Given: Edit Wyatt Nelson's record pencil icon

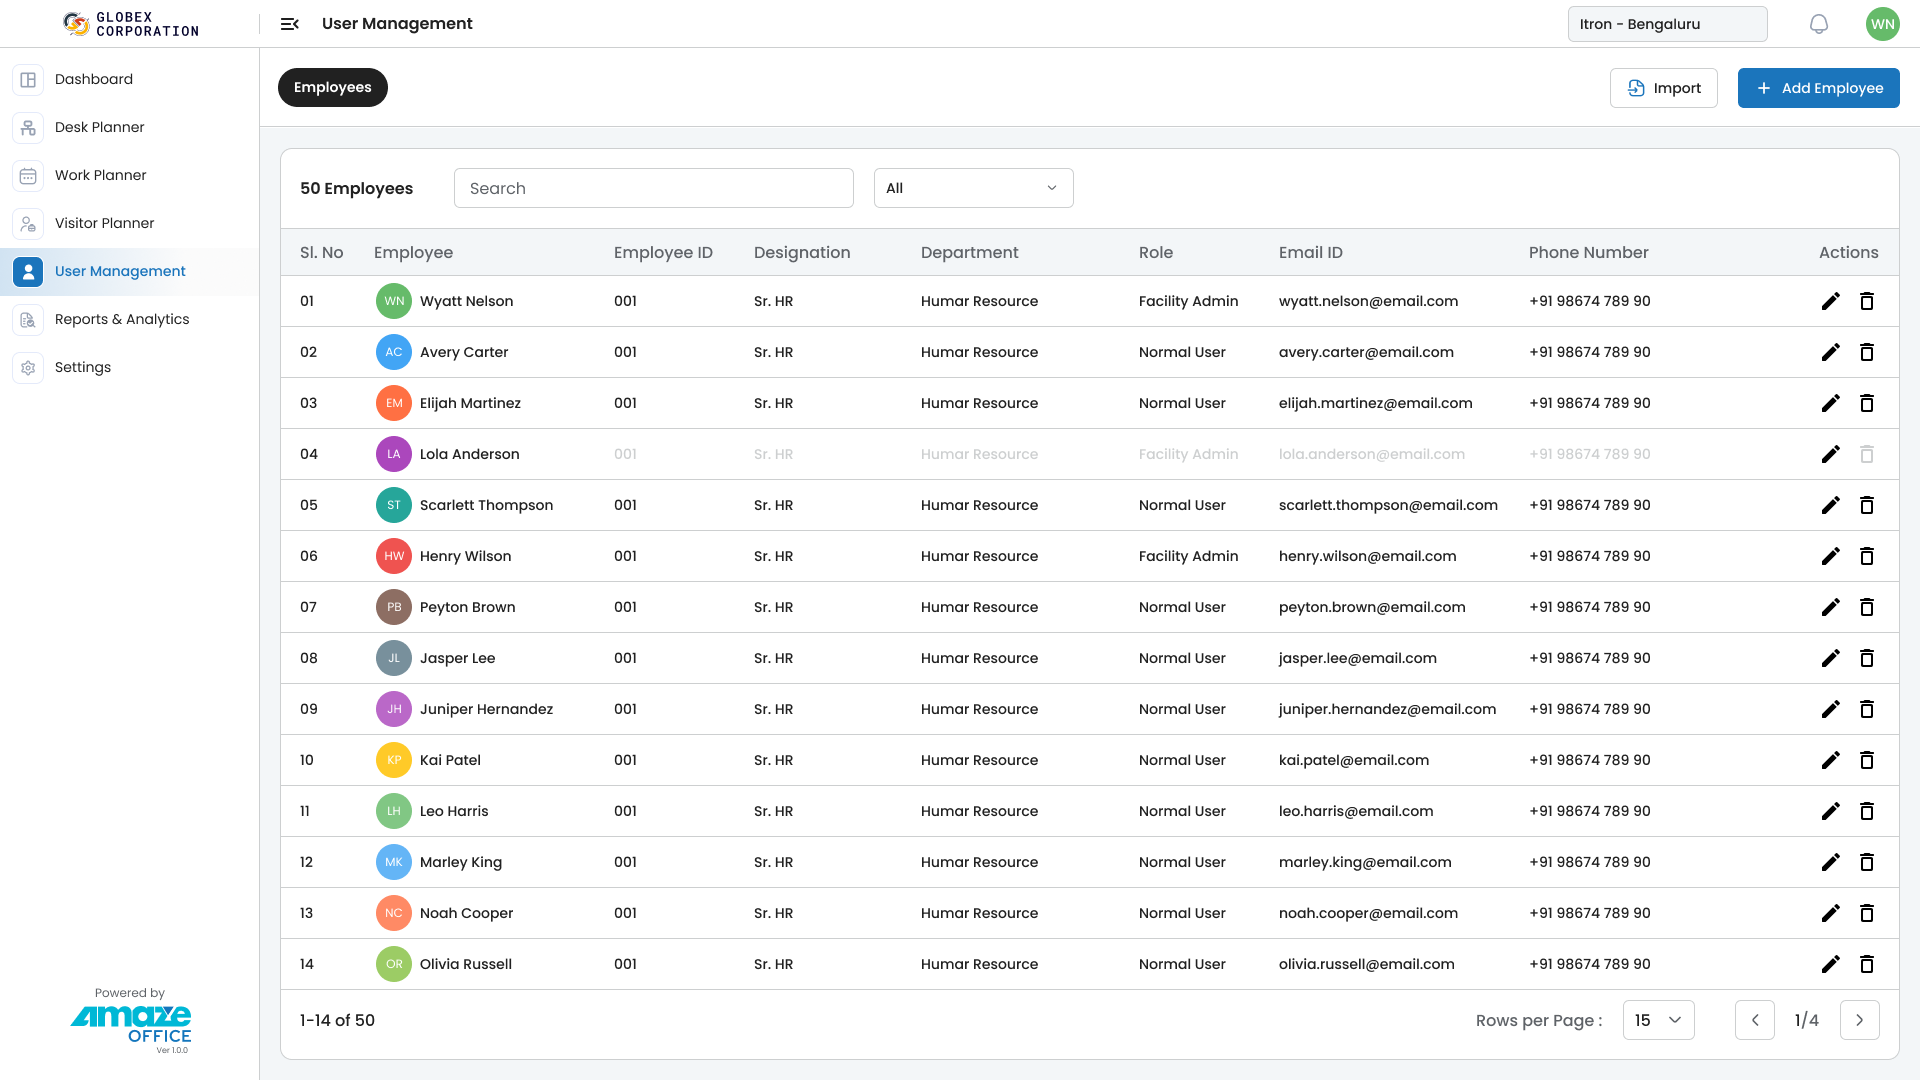Looking at the screenshot, I should coord(1830,301).
